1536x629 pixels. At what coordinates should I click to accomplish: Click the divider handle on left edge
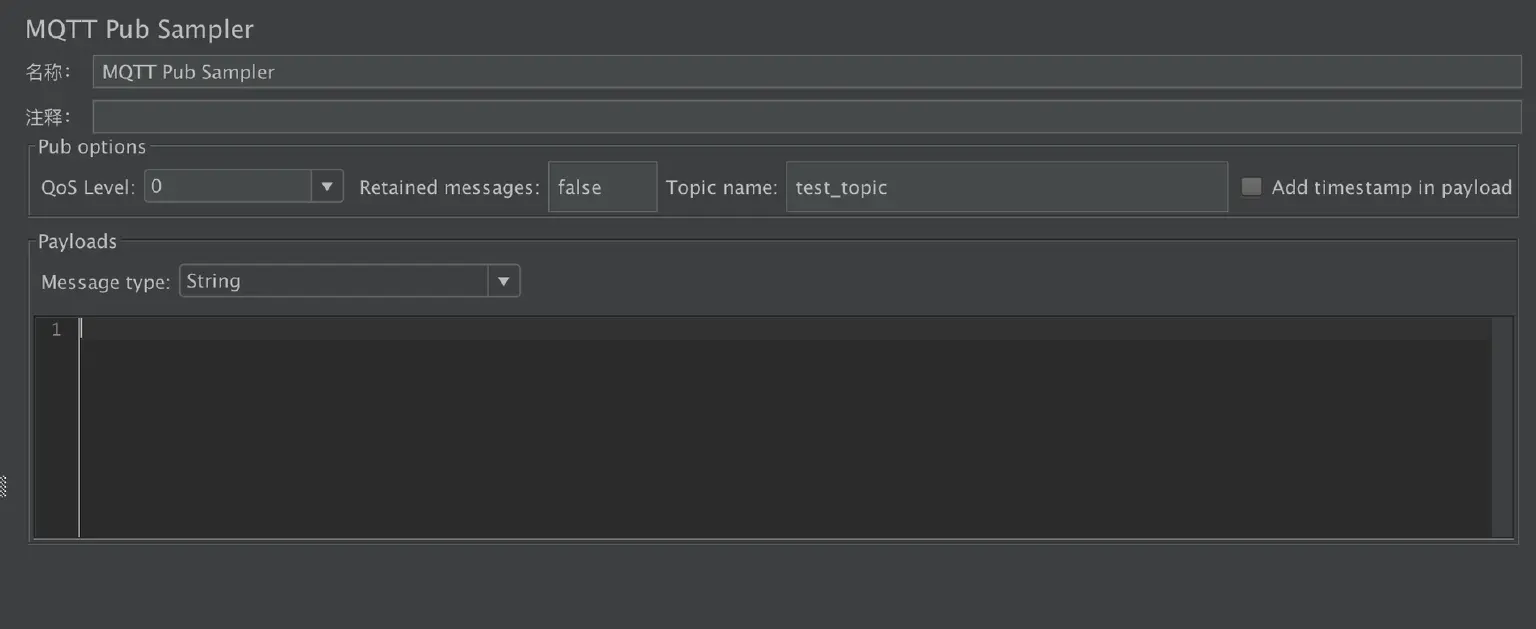[x=5, y=487]
